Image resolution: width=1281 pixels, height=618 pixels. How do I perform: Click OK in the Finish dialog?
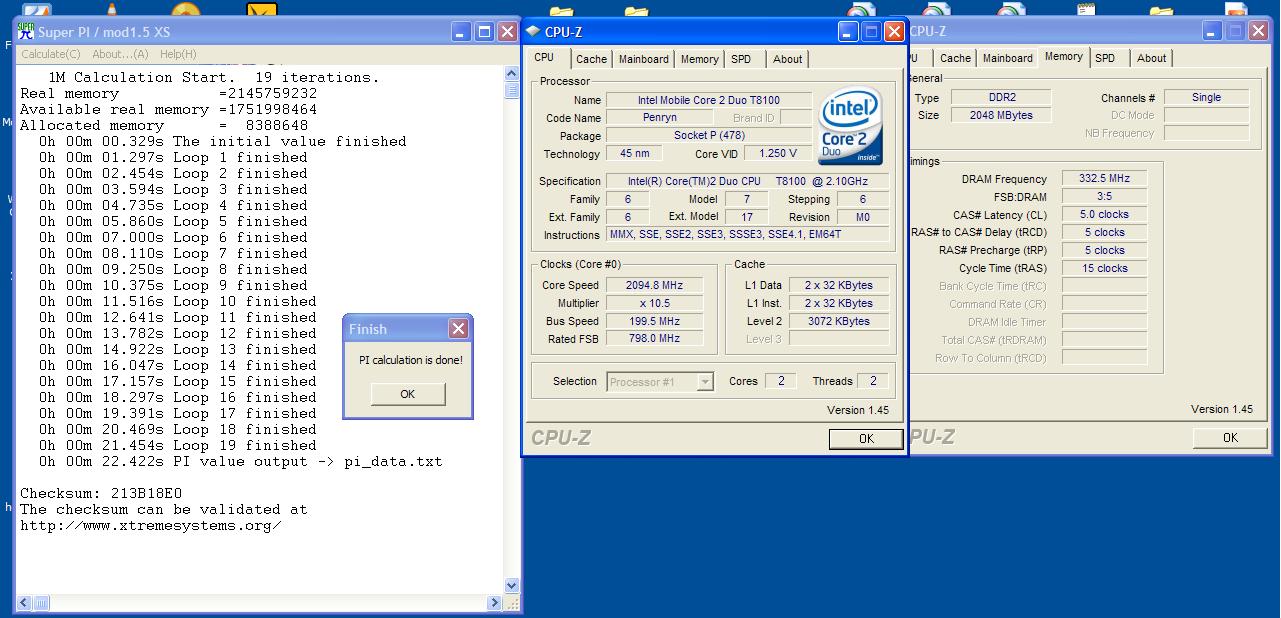click(x=407, y=394)
